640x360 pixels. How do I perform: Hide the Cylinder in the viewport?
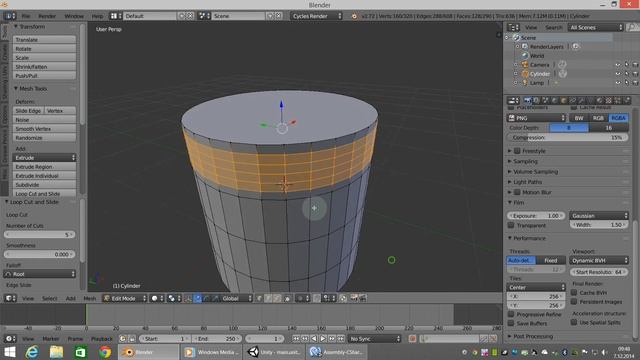[x=618, y=74]
